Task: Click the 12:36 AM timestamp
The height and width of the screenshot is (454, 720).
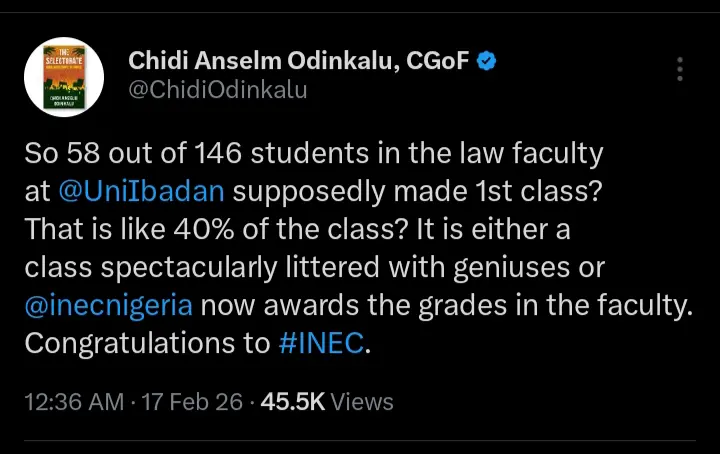Action: (74, 402)
